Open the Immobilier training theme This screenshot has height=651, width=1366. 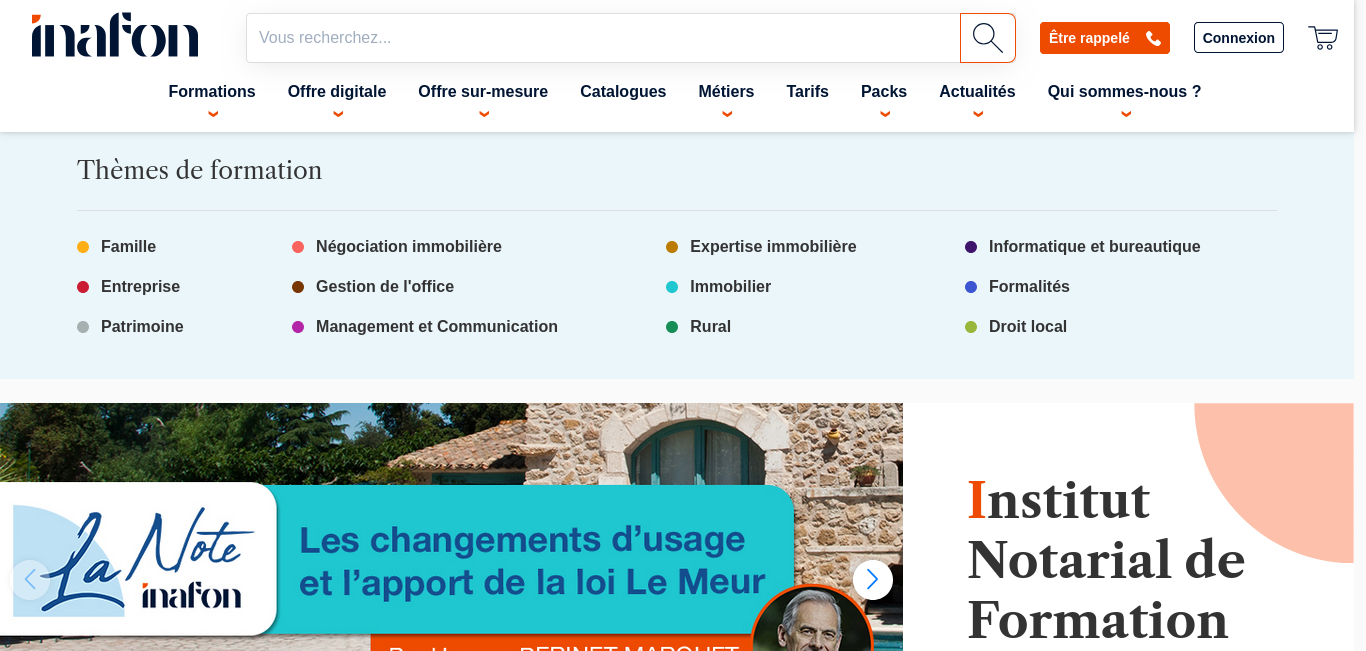[x=730, y=287]
